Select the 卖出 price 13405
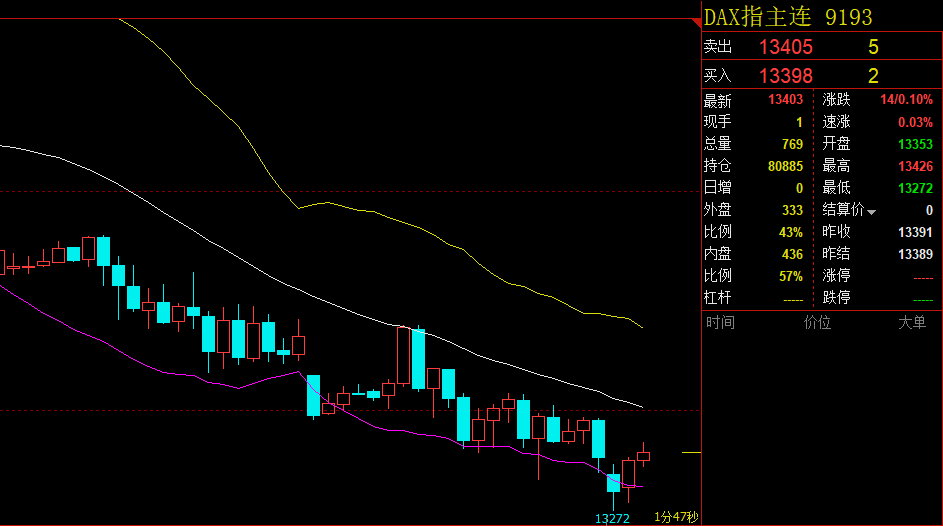This screenshot has height=526, width=943. coord(785,47)
